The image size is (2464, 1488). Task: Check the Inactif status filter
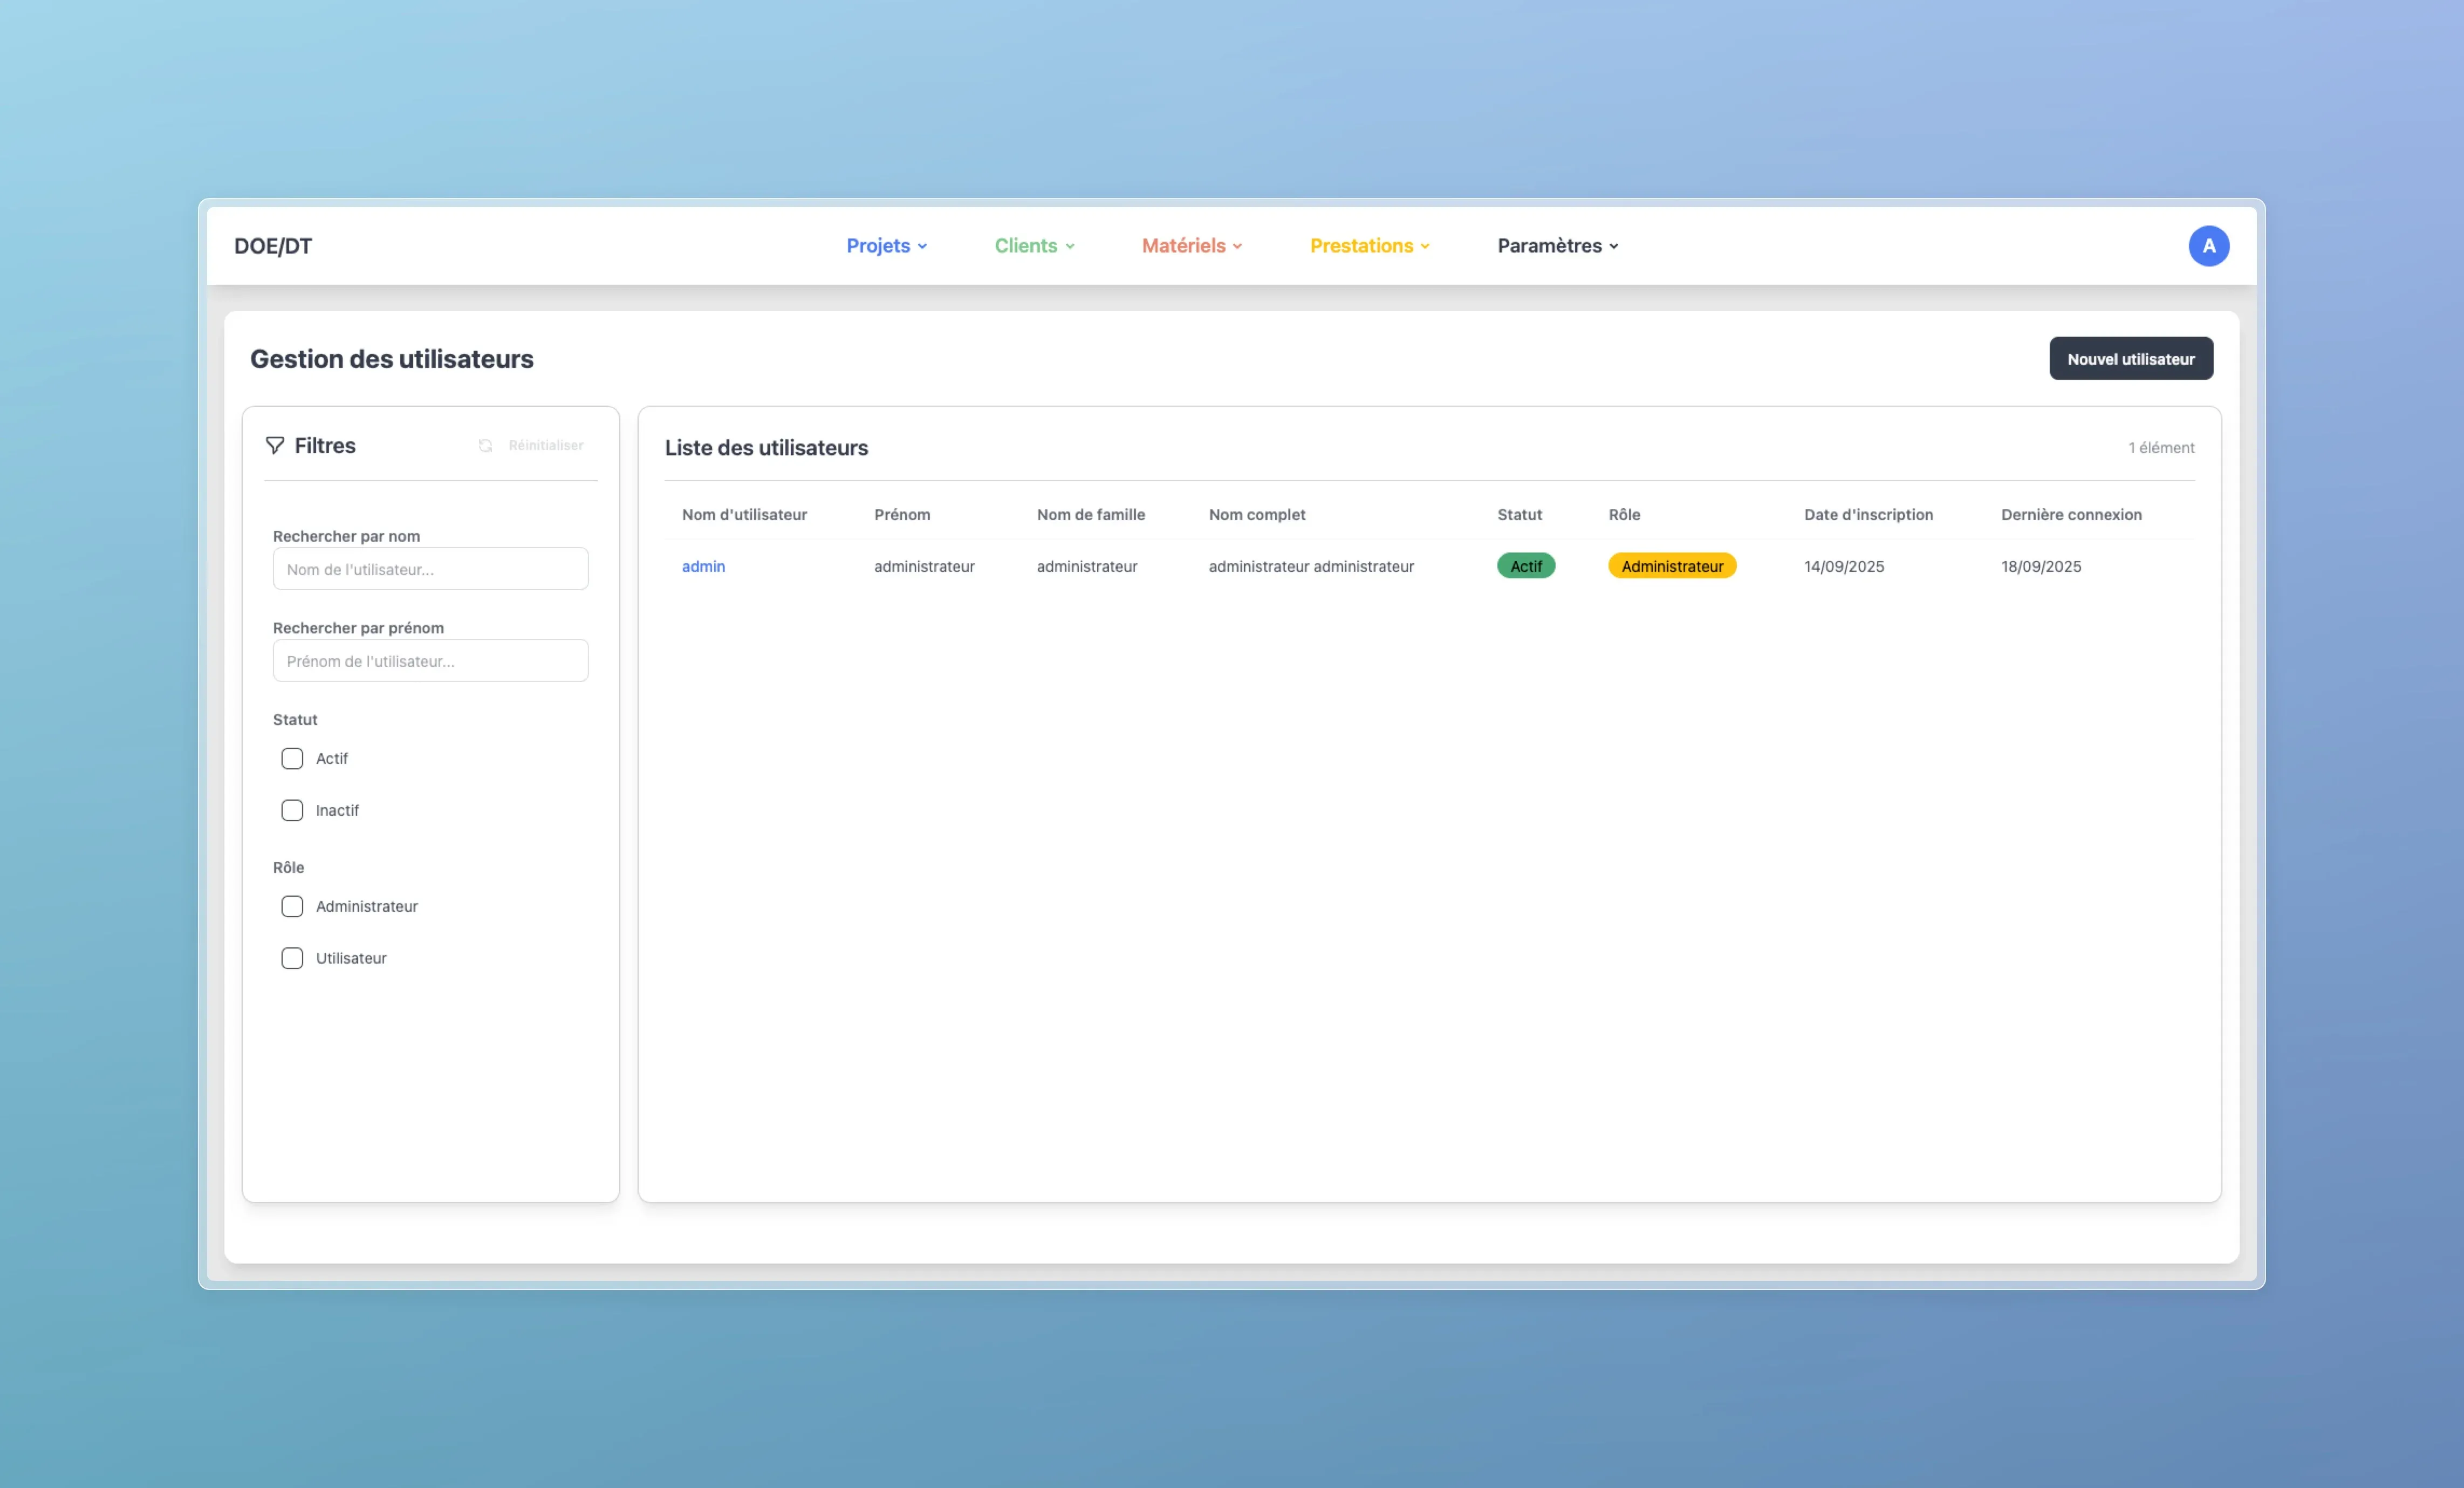(x=292, y=811)
